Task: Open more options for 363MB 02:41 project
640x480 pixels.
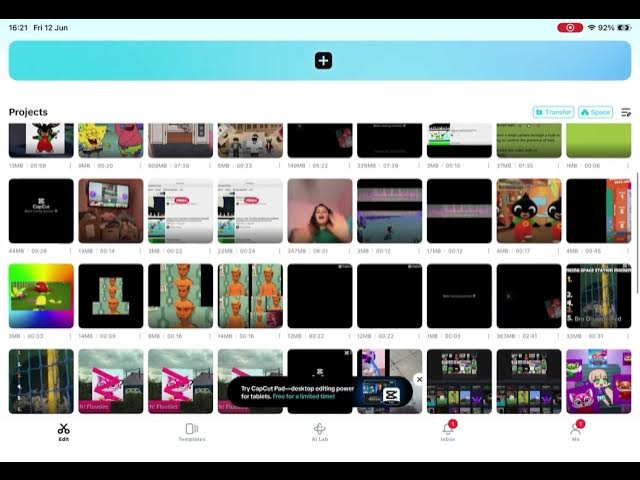Action: pos(558,336)
